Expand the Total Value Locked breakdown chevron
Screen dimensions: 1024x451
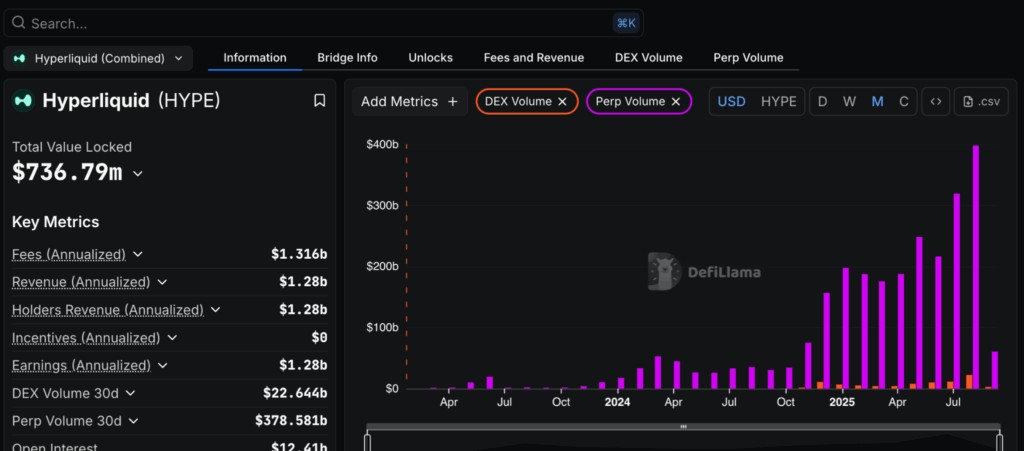pos(138,174)
